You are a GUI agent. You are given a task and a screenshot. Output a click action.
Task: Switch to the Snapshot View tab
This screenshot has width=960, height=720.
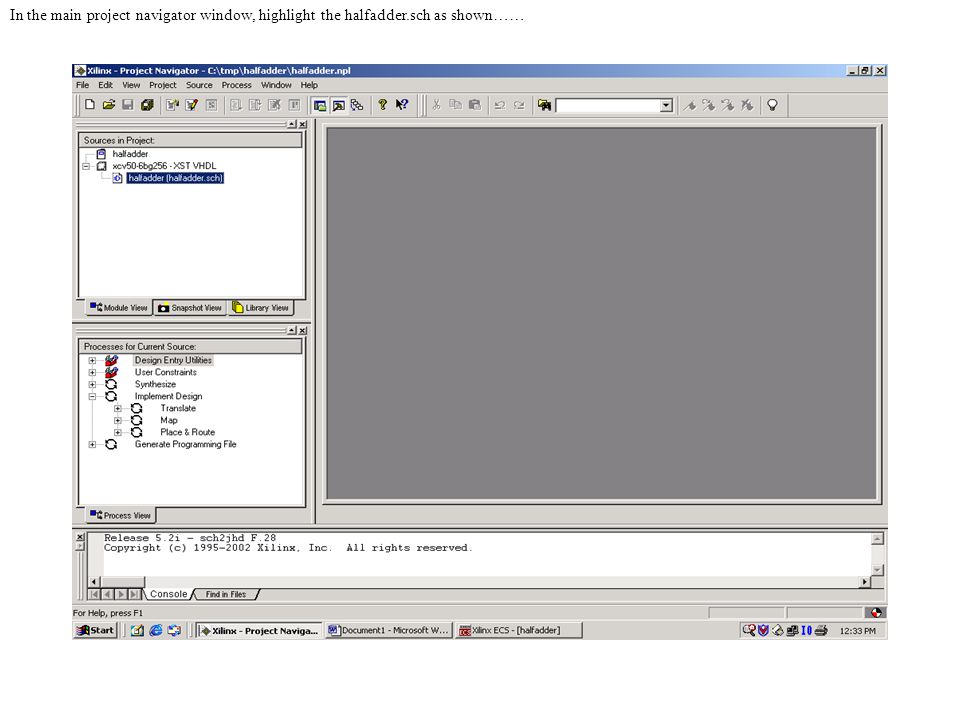[x=190, y=308]
